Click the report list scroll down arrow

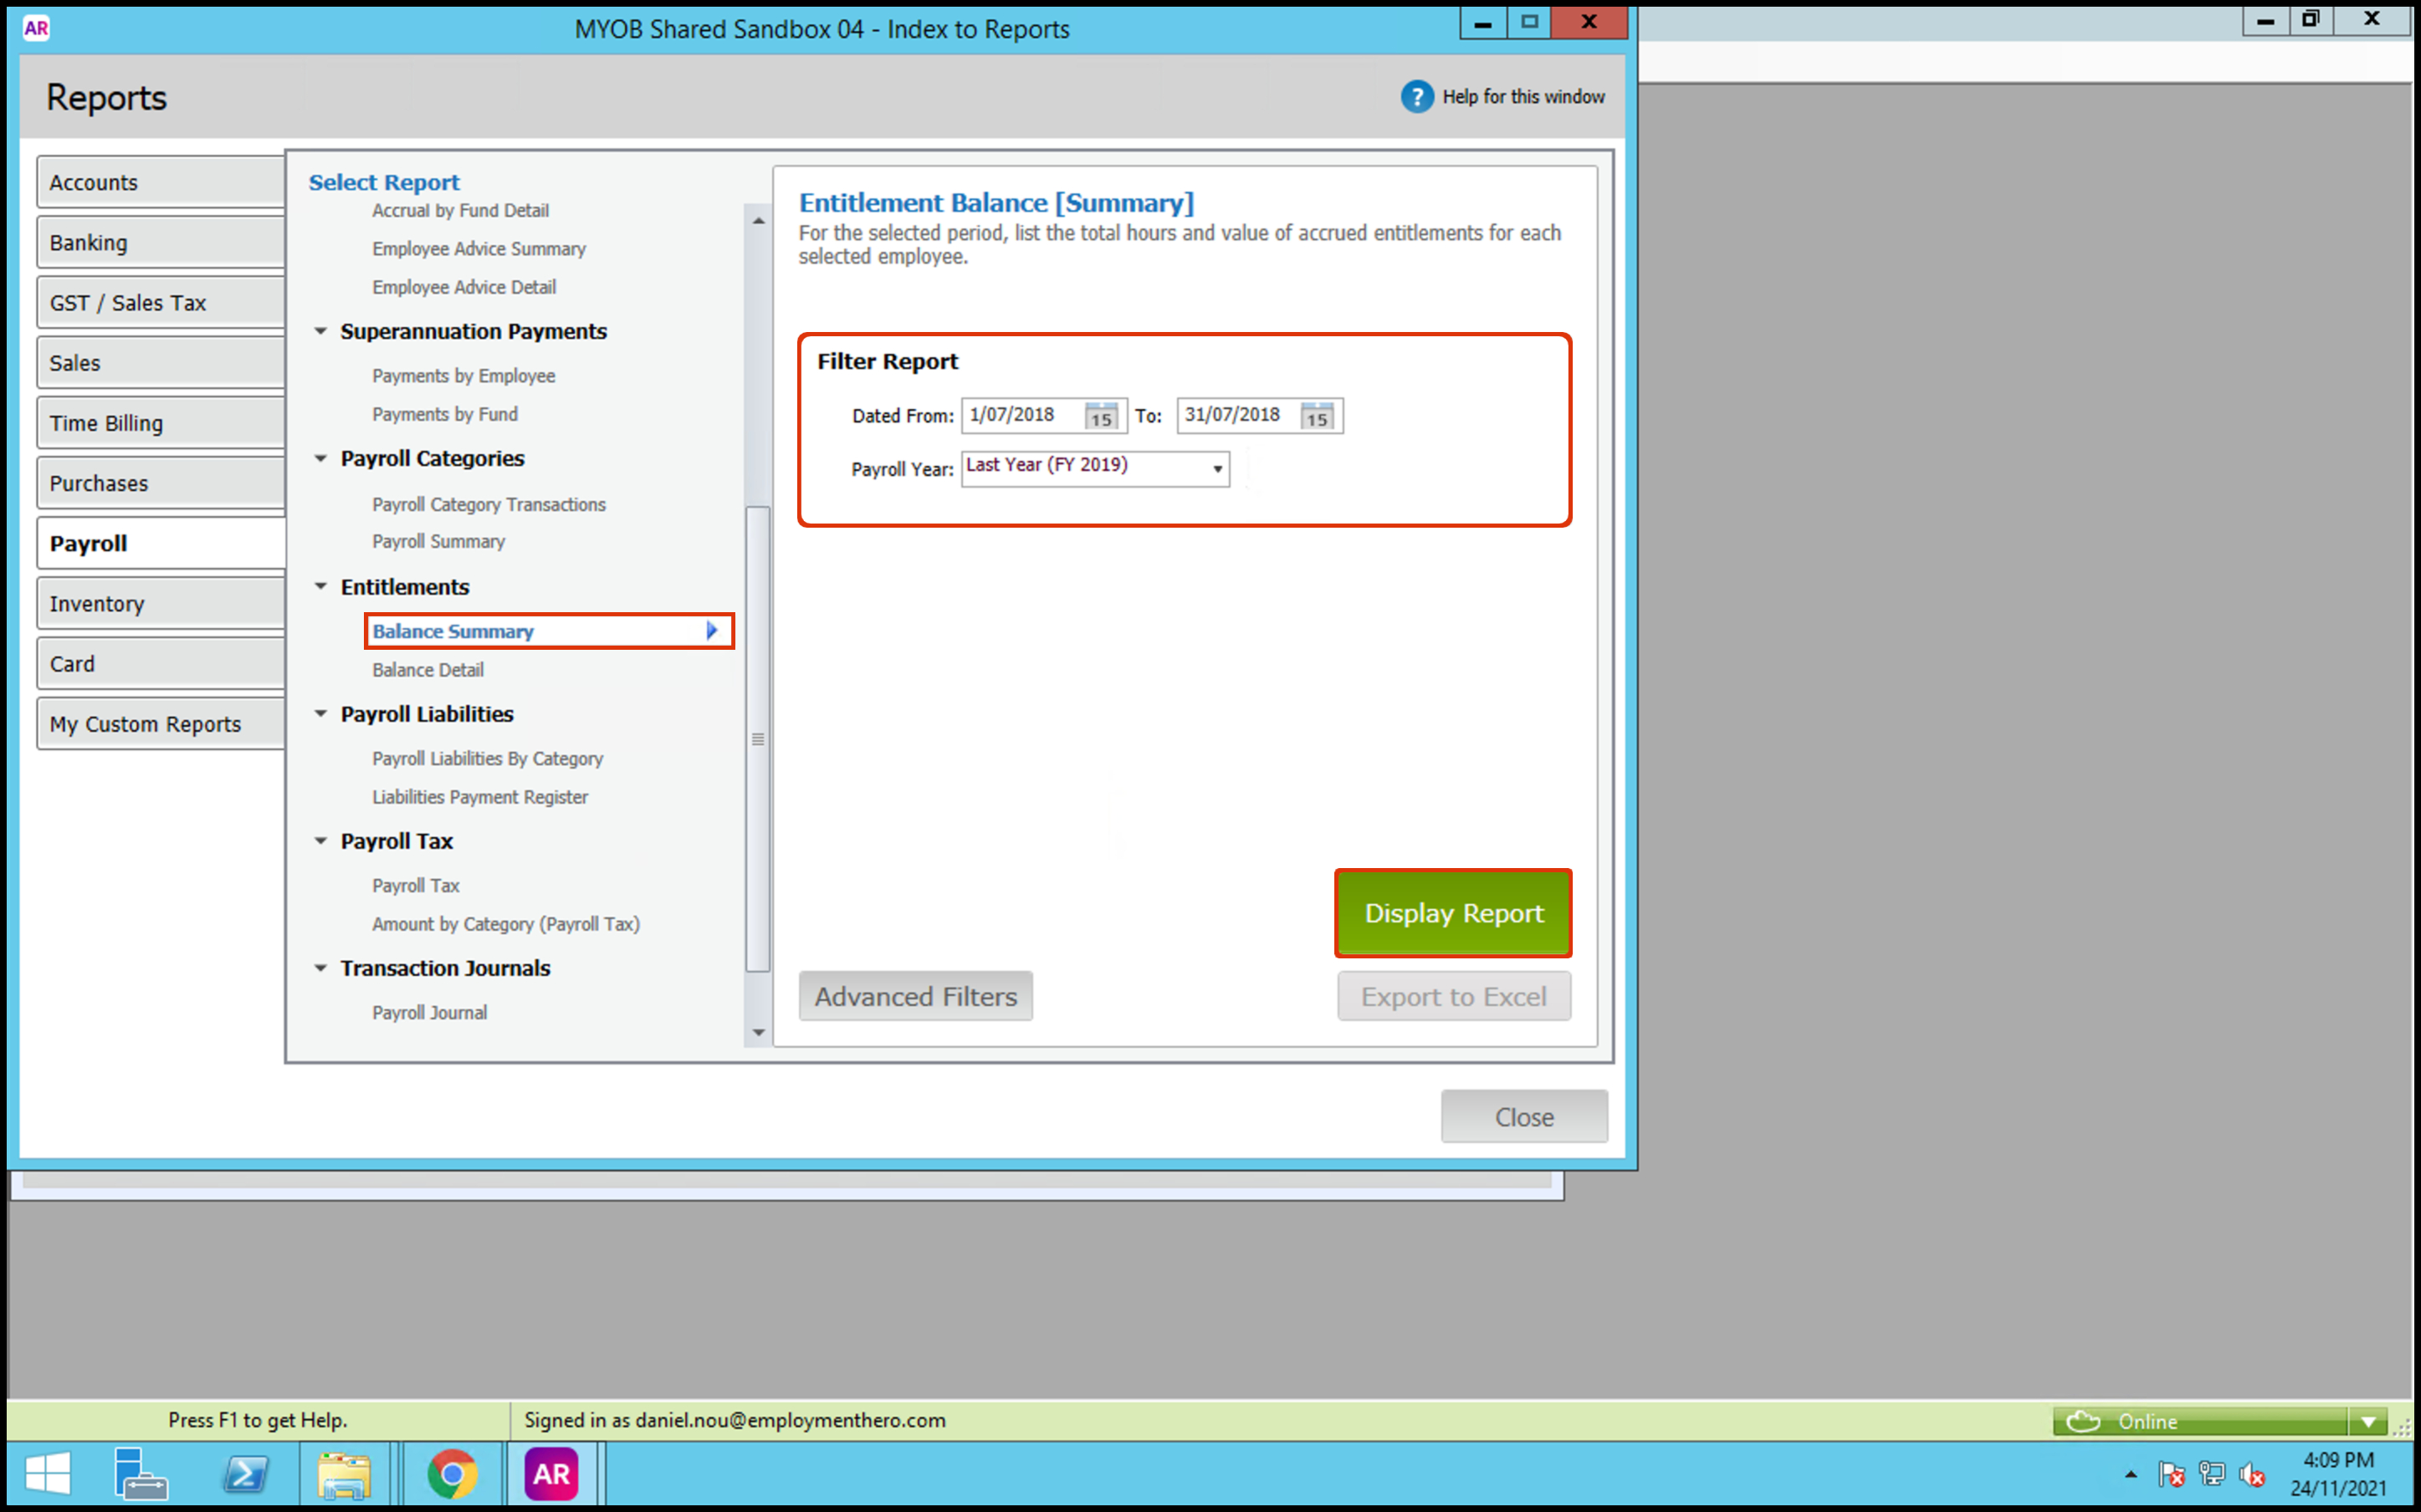[758, 1032]
